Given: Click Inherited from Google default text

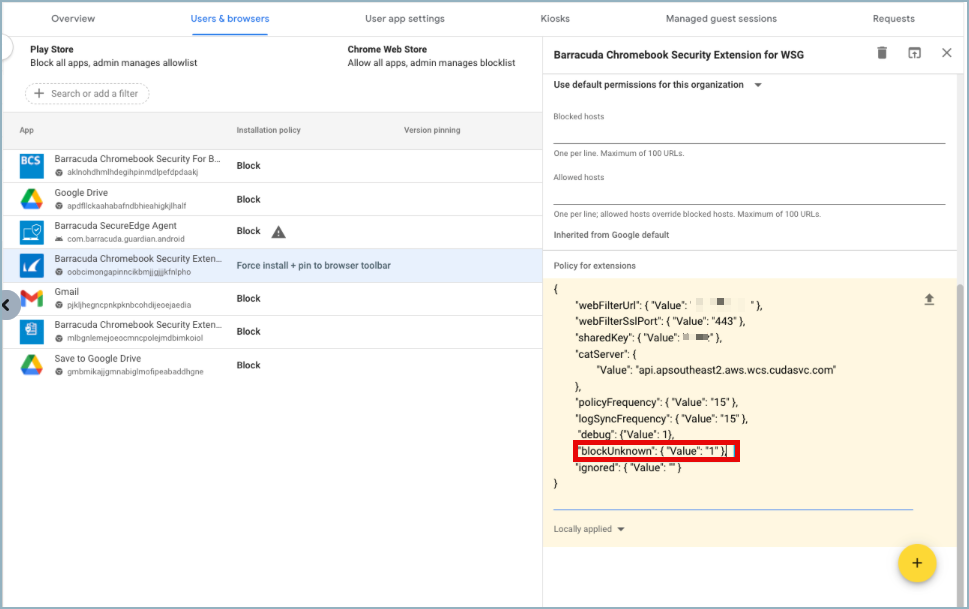Looking at the screenshot, I should 611,235.
